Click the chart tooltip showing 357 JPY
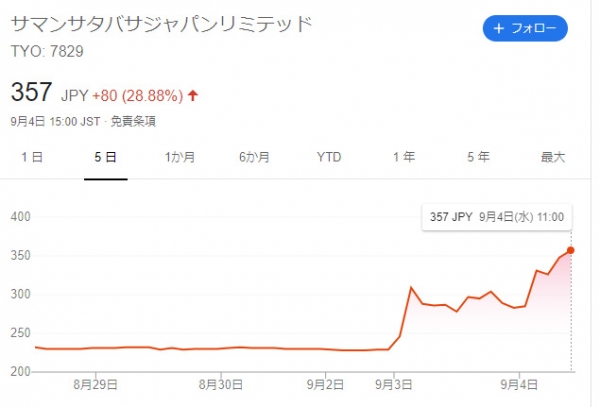600x407 pixels. [x=497, y=217]
